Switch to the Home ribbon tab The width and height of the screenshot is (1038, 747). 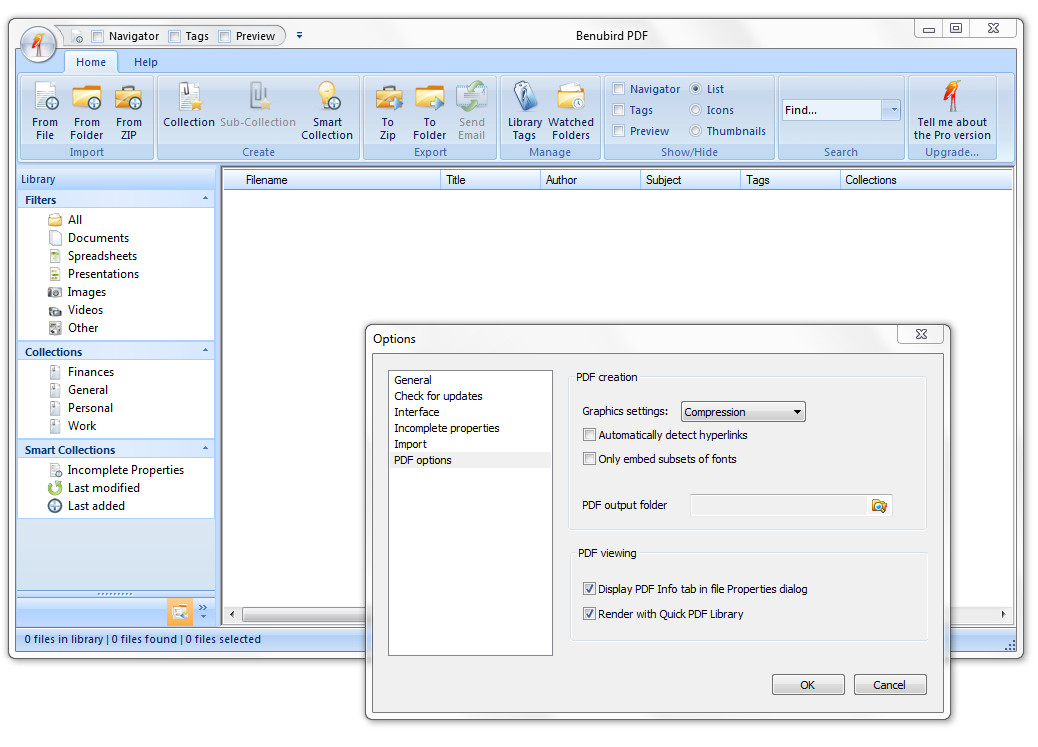pyautogui.click(x=91, y=62)
